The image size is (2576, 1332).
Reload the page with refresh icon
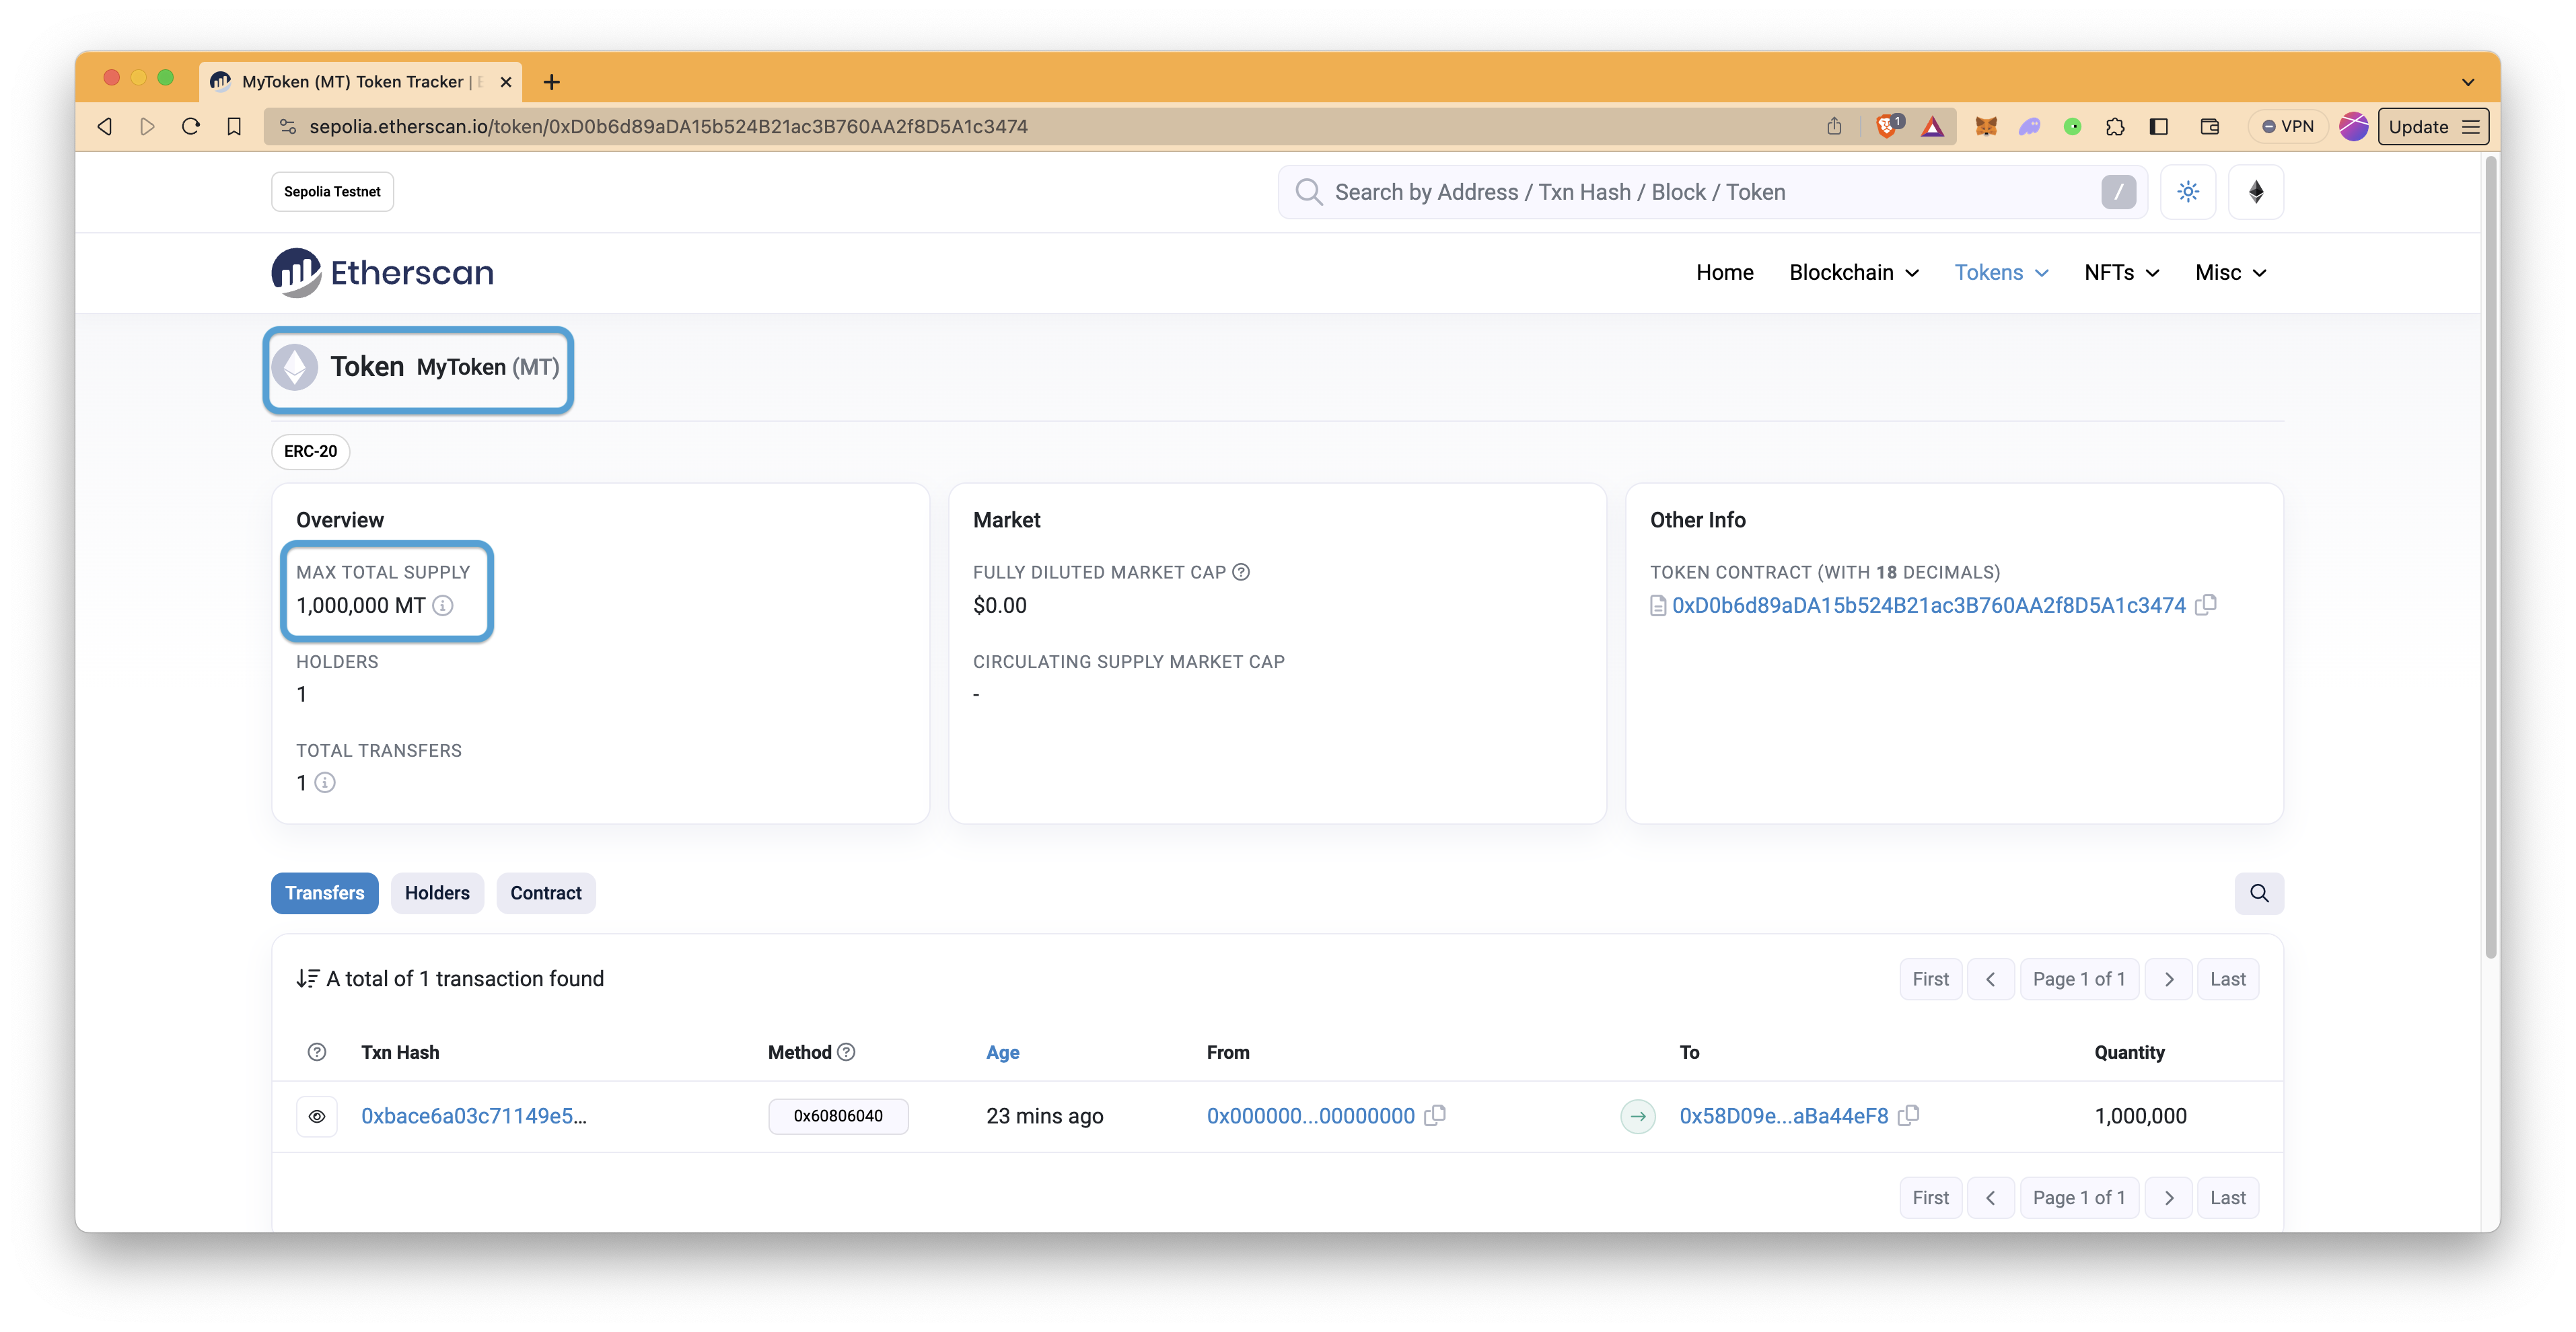tap(190, 126)
